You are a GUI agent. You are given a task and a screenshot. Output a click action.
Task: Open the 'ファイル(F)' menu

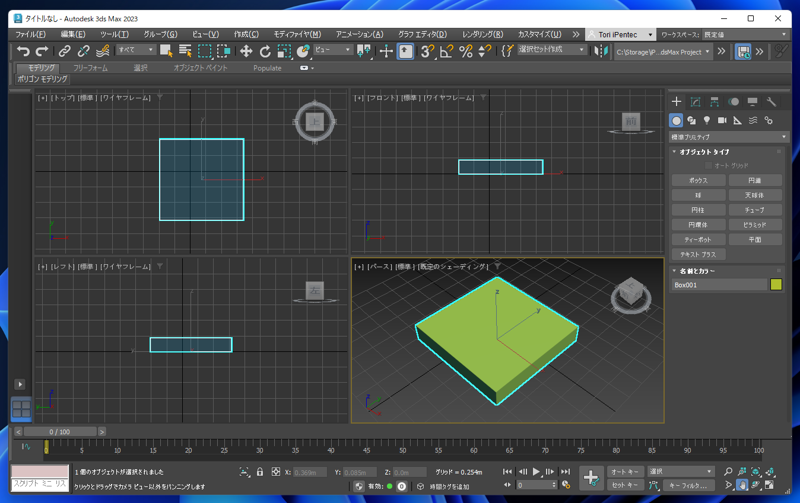pyautogui.click(x=30, y=34)
